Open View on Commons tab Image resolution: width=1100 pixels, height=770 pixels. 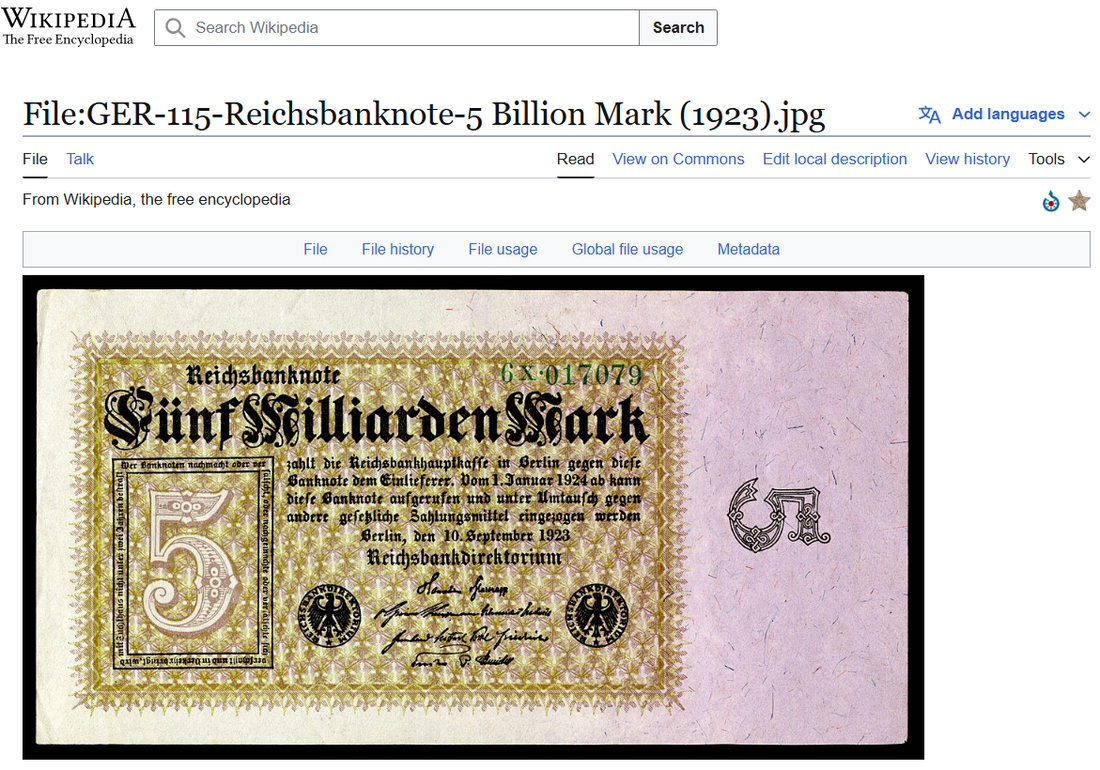678,159
